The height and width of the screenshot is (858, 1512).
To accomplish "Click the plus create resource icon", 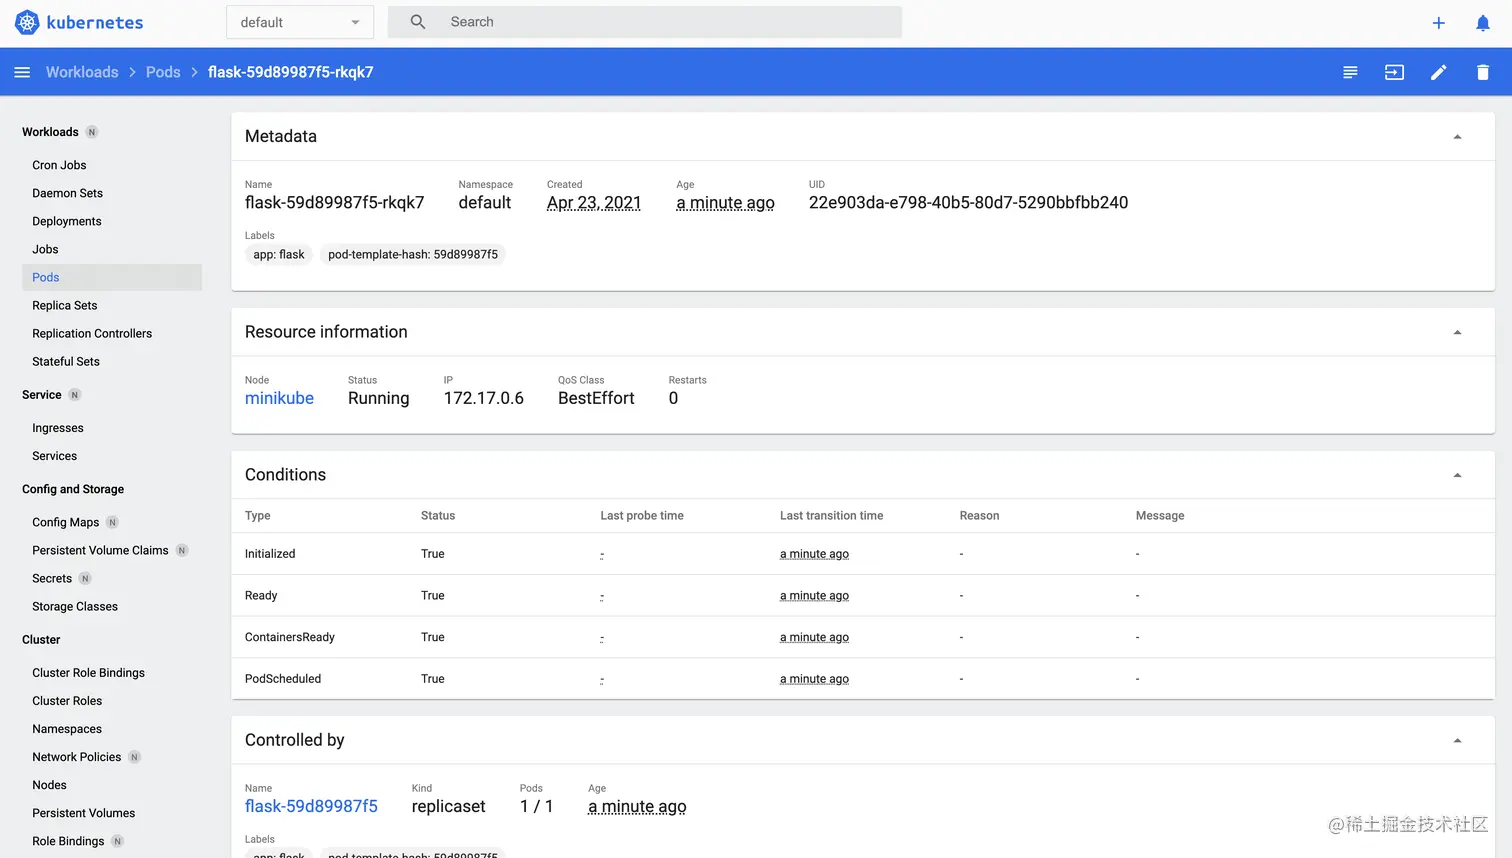I will 1438,23.
